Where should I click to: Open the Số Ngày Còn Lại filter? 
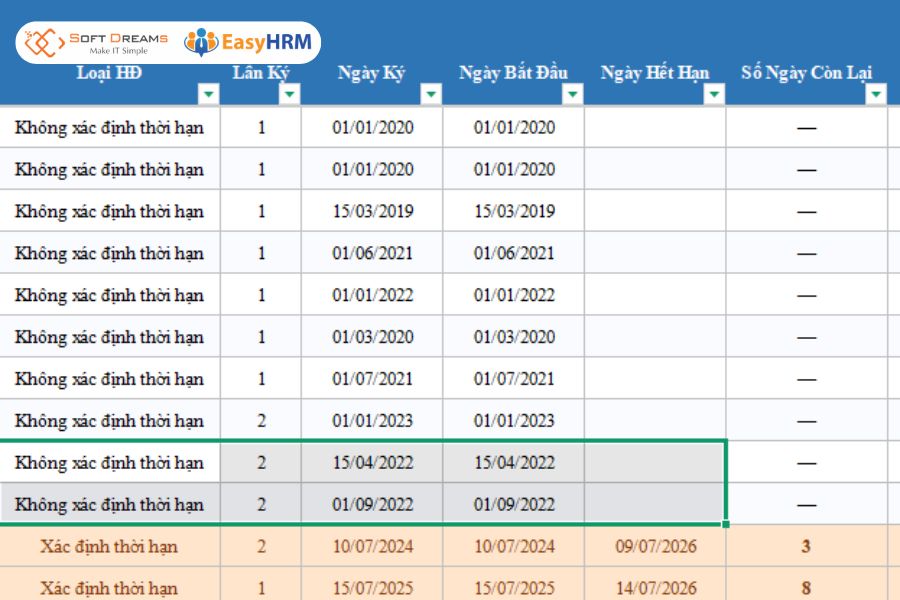click(x=876, y=94)
